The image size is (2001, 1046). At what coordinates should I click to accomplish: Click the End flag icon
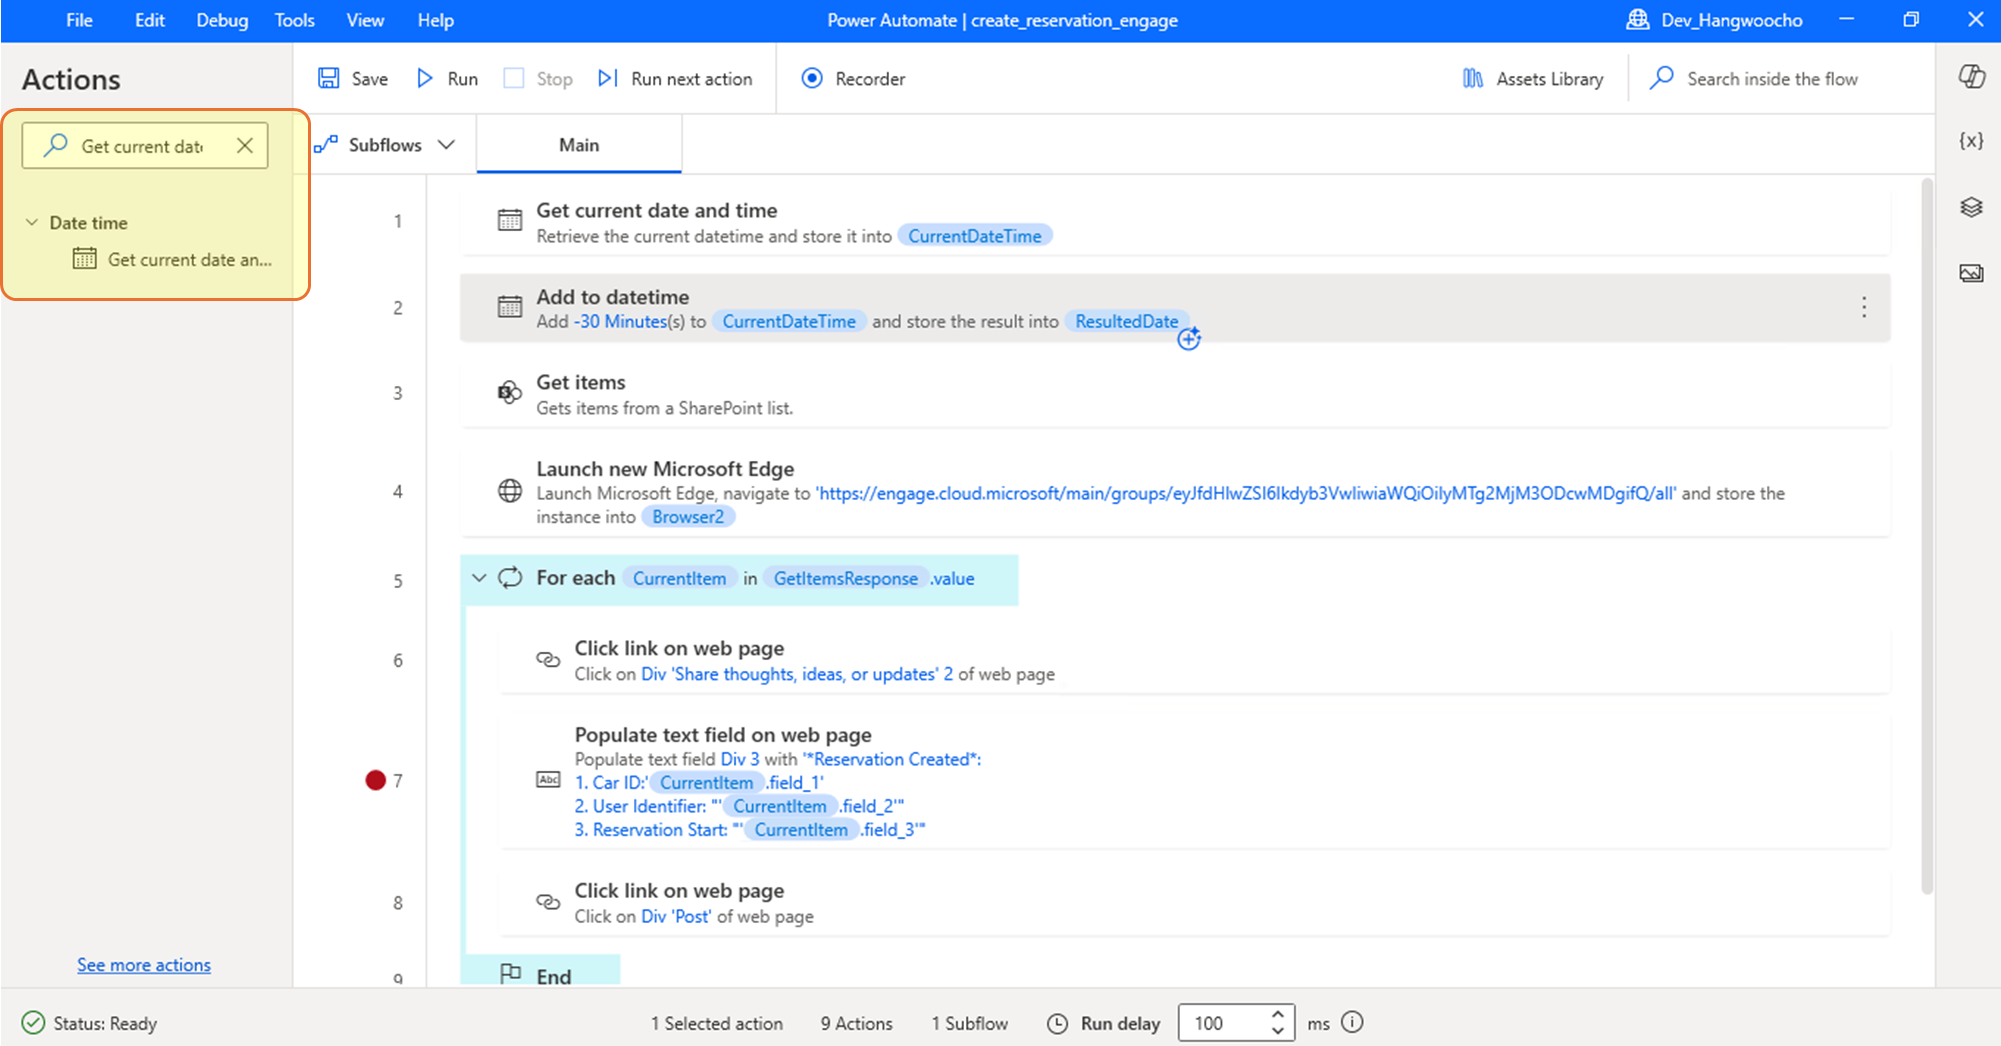coord(510,973)
